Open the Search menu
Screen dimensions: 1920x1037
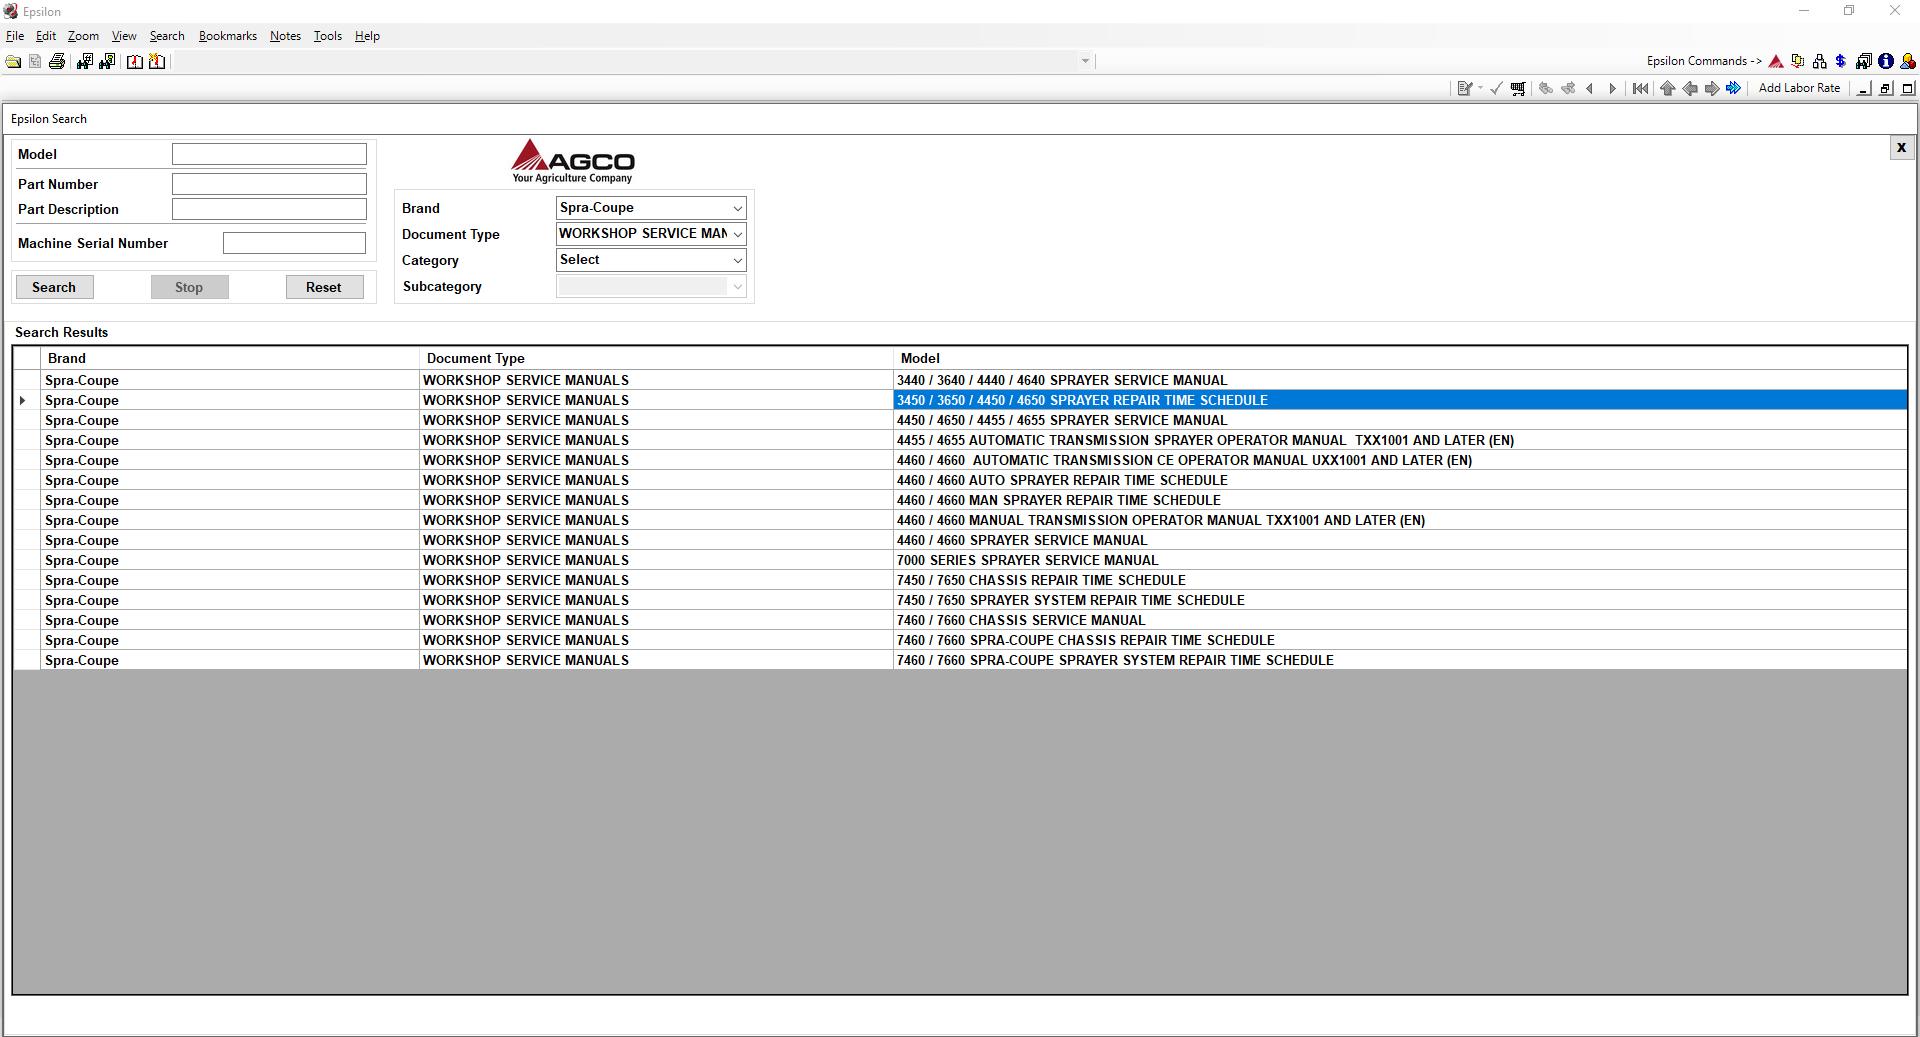tap(167, 36)
